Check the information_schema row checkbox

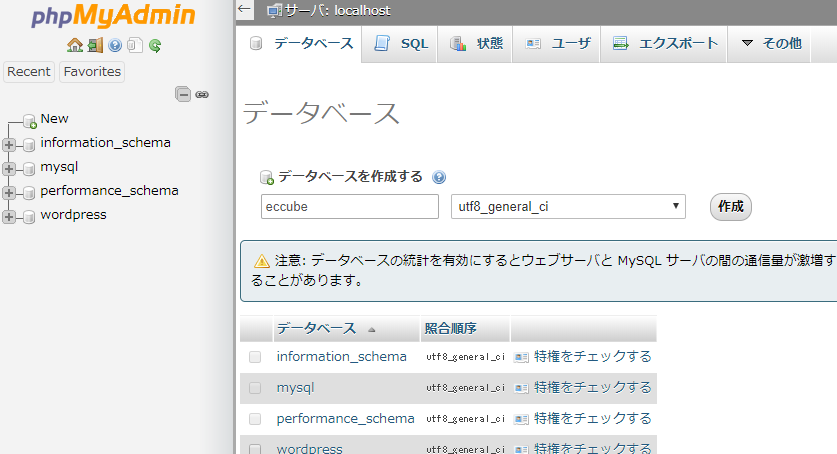coord(255,357)
